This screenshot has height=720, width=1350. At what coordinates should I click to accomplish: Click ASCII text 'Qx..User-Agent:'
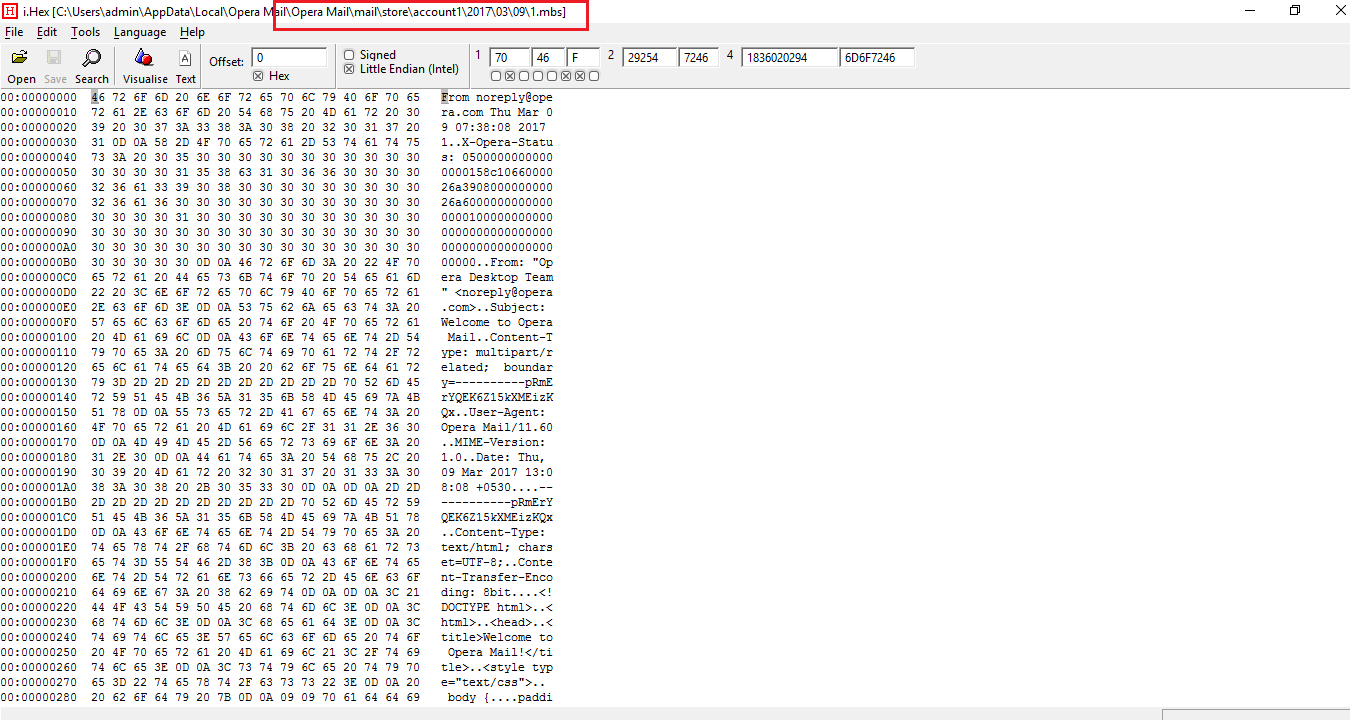coord(493,412)
